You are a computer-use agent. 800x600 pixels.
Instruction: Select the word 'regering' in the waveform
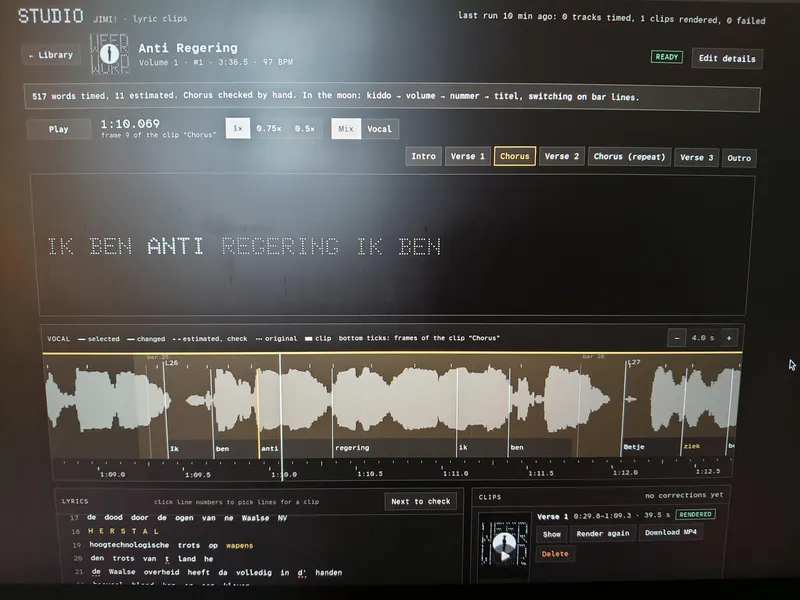(x=352, y=447)
